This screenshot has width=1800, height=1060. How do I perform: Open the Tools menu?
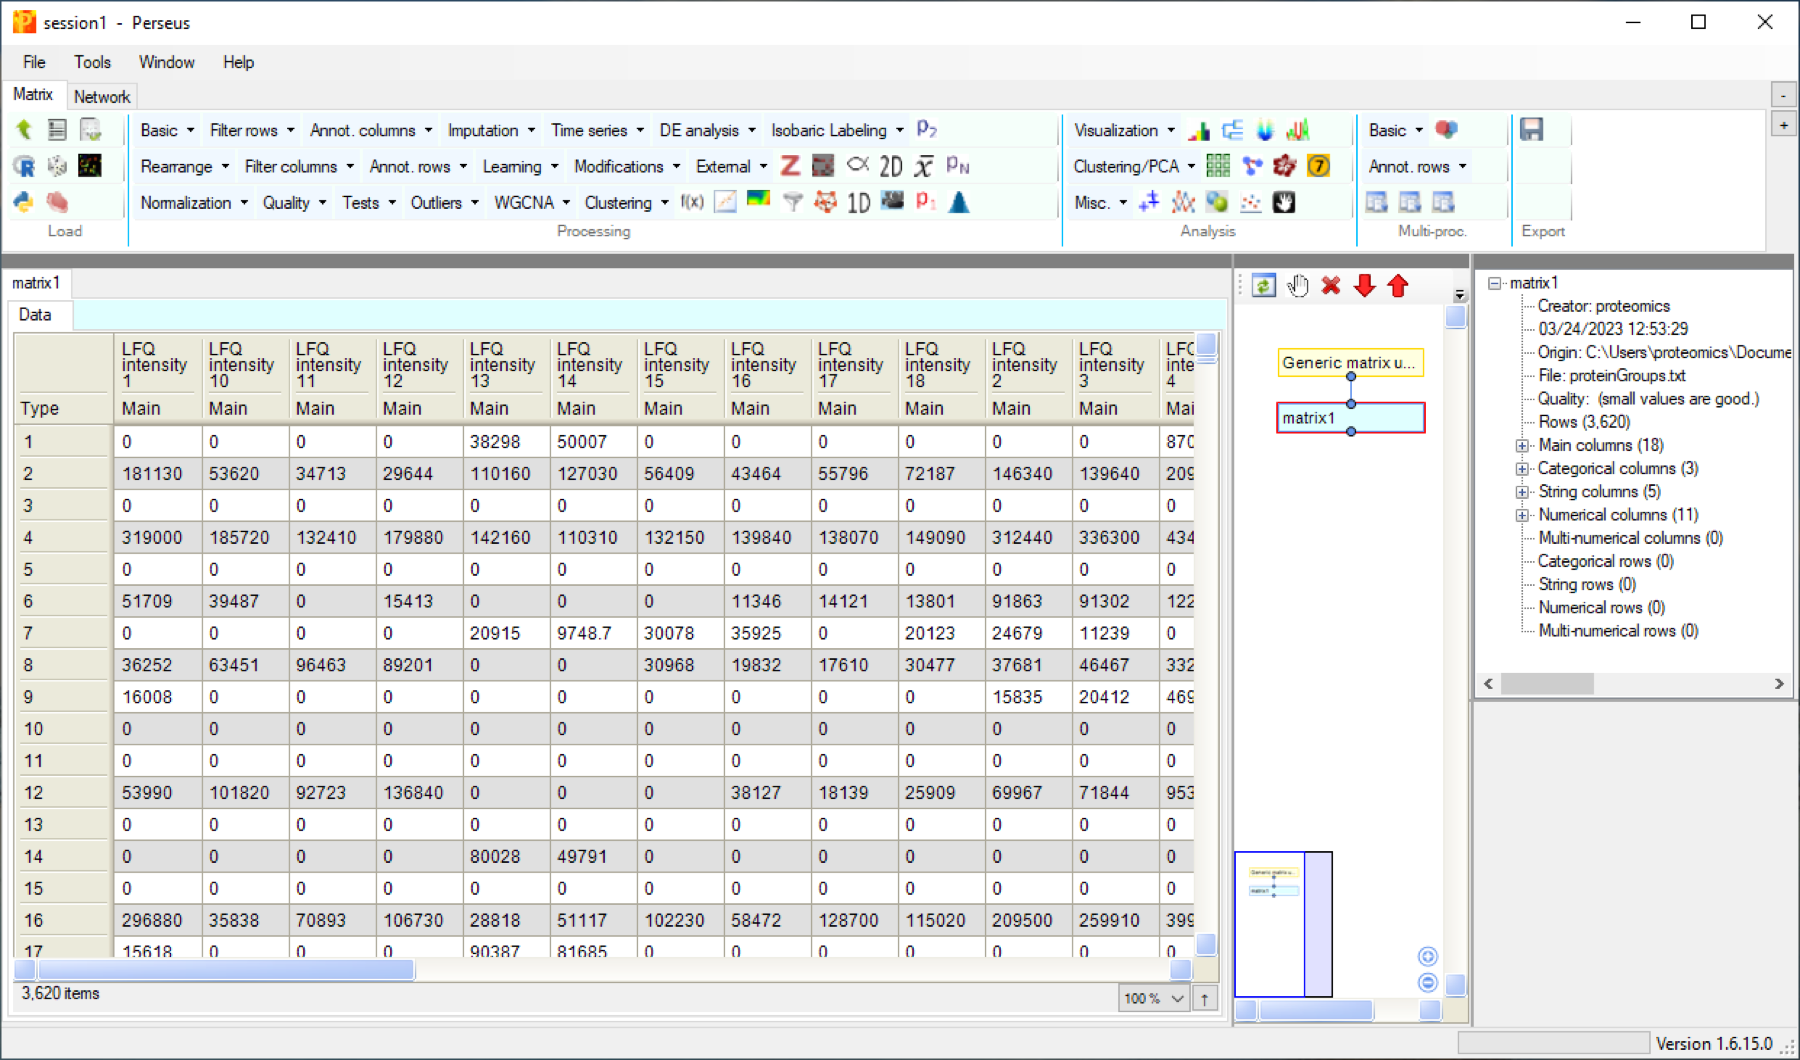click(92, 62)
